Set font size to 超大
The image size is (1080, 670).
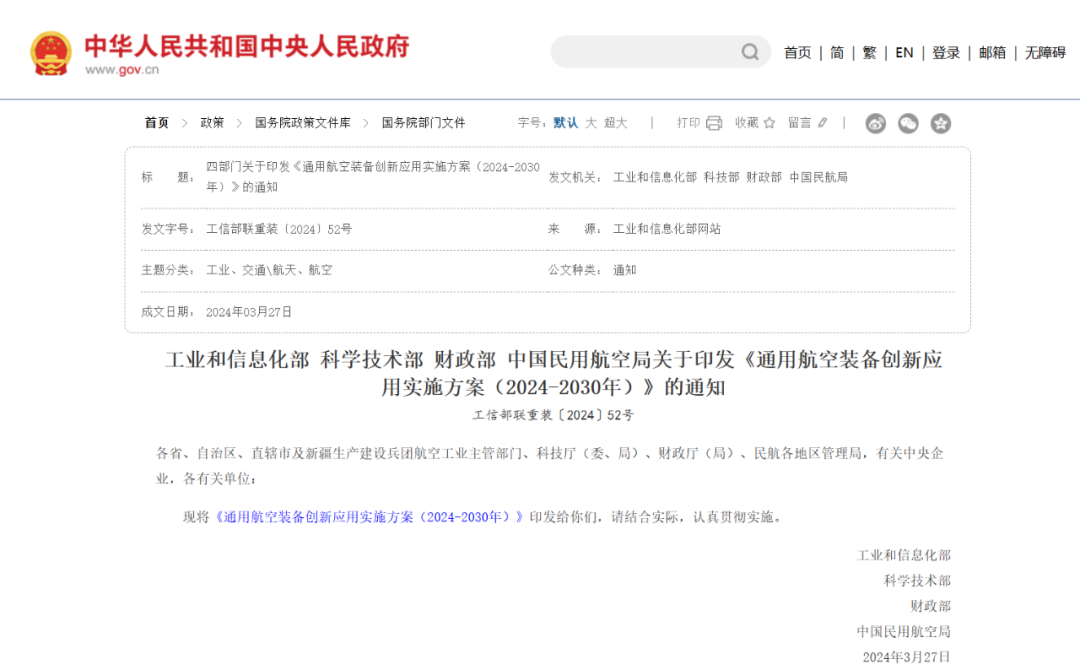pyautogui.click(x=615, y=123)
